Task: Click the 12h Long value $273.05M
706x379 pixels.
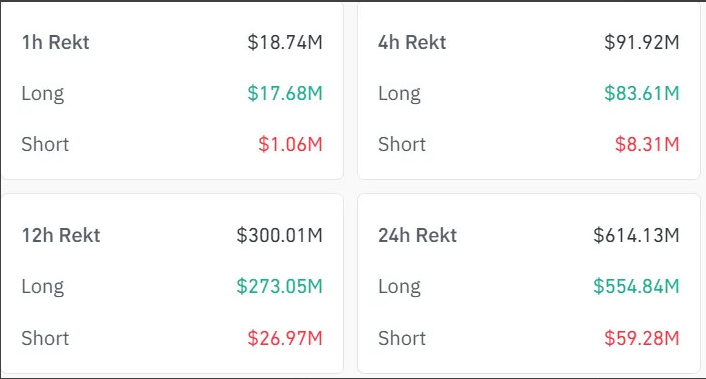Action: click(280, 286)
